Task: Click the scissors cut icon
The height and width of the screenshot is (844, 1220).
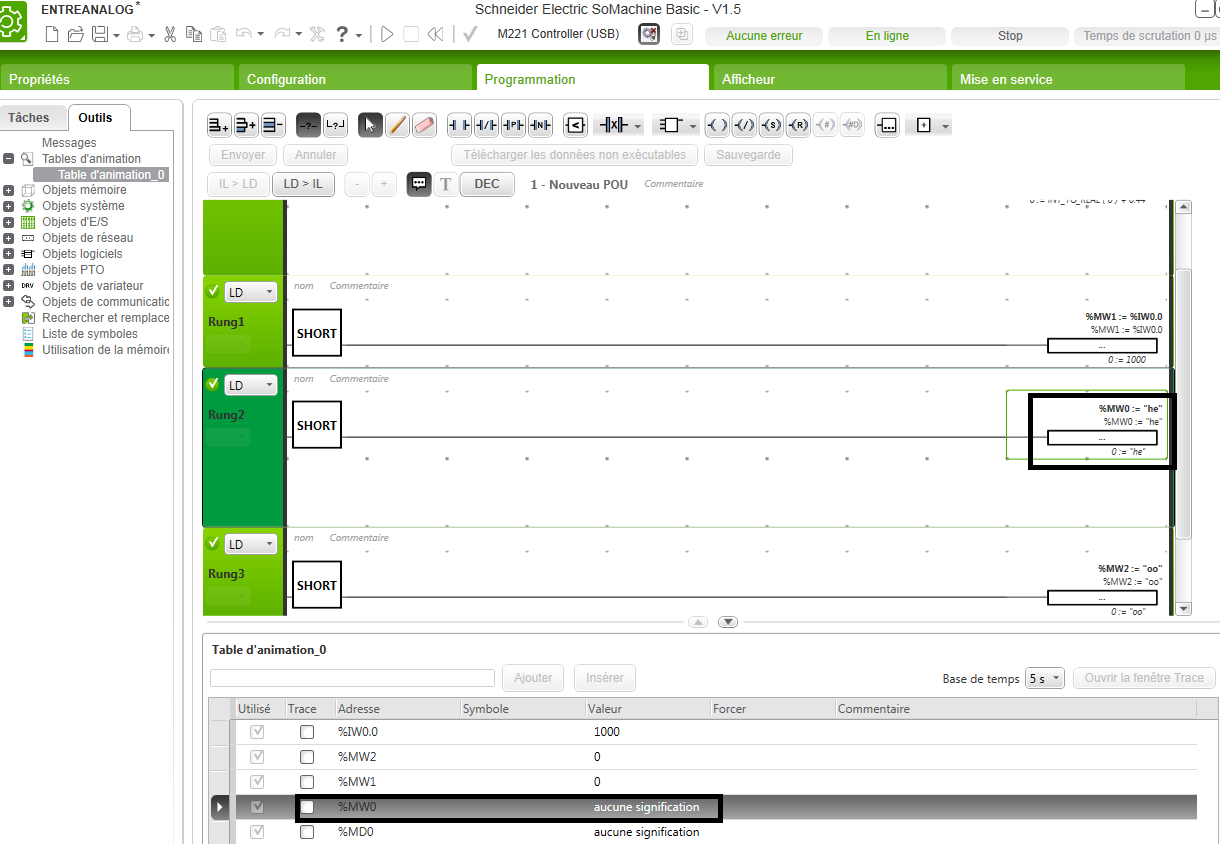Action: coord(170,34)
